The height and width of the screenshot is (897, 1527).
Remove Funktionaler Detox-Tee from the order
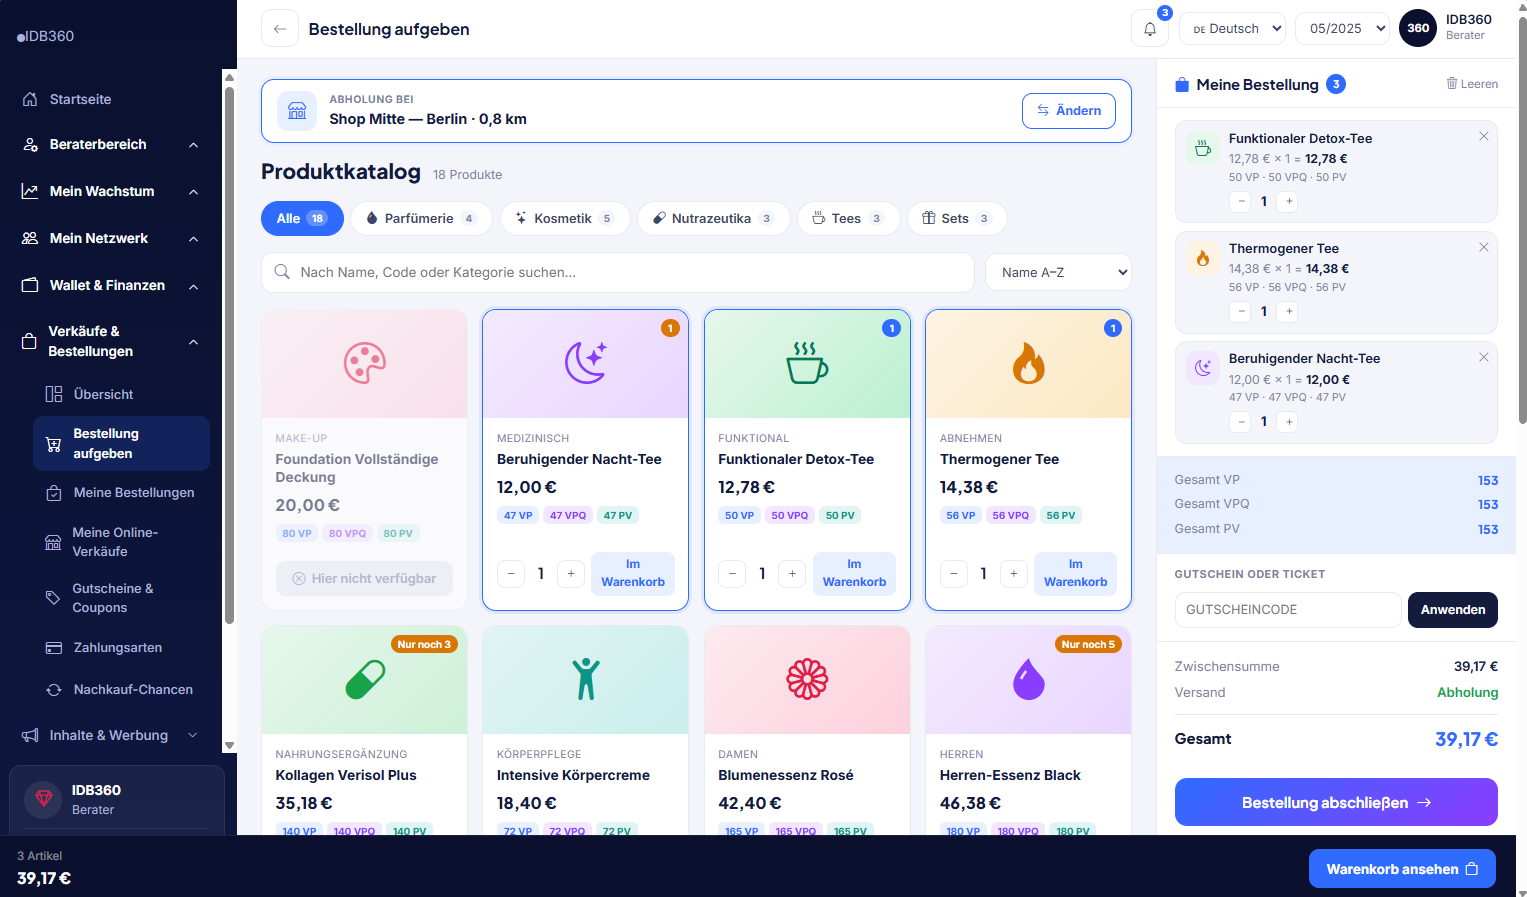click(x=1484, y=137)
